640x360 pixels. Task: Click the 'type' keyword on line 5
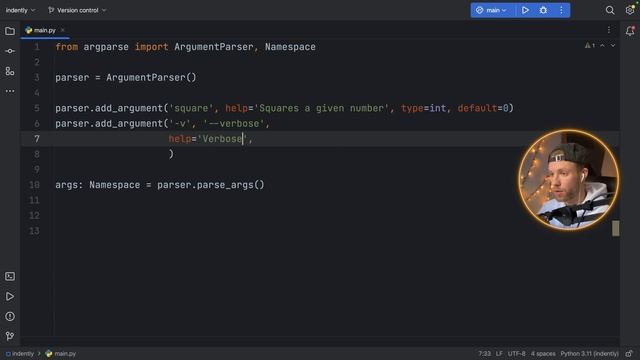(x=412, y=108)
